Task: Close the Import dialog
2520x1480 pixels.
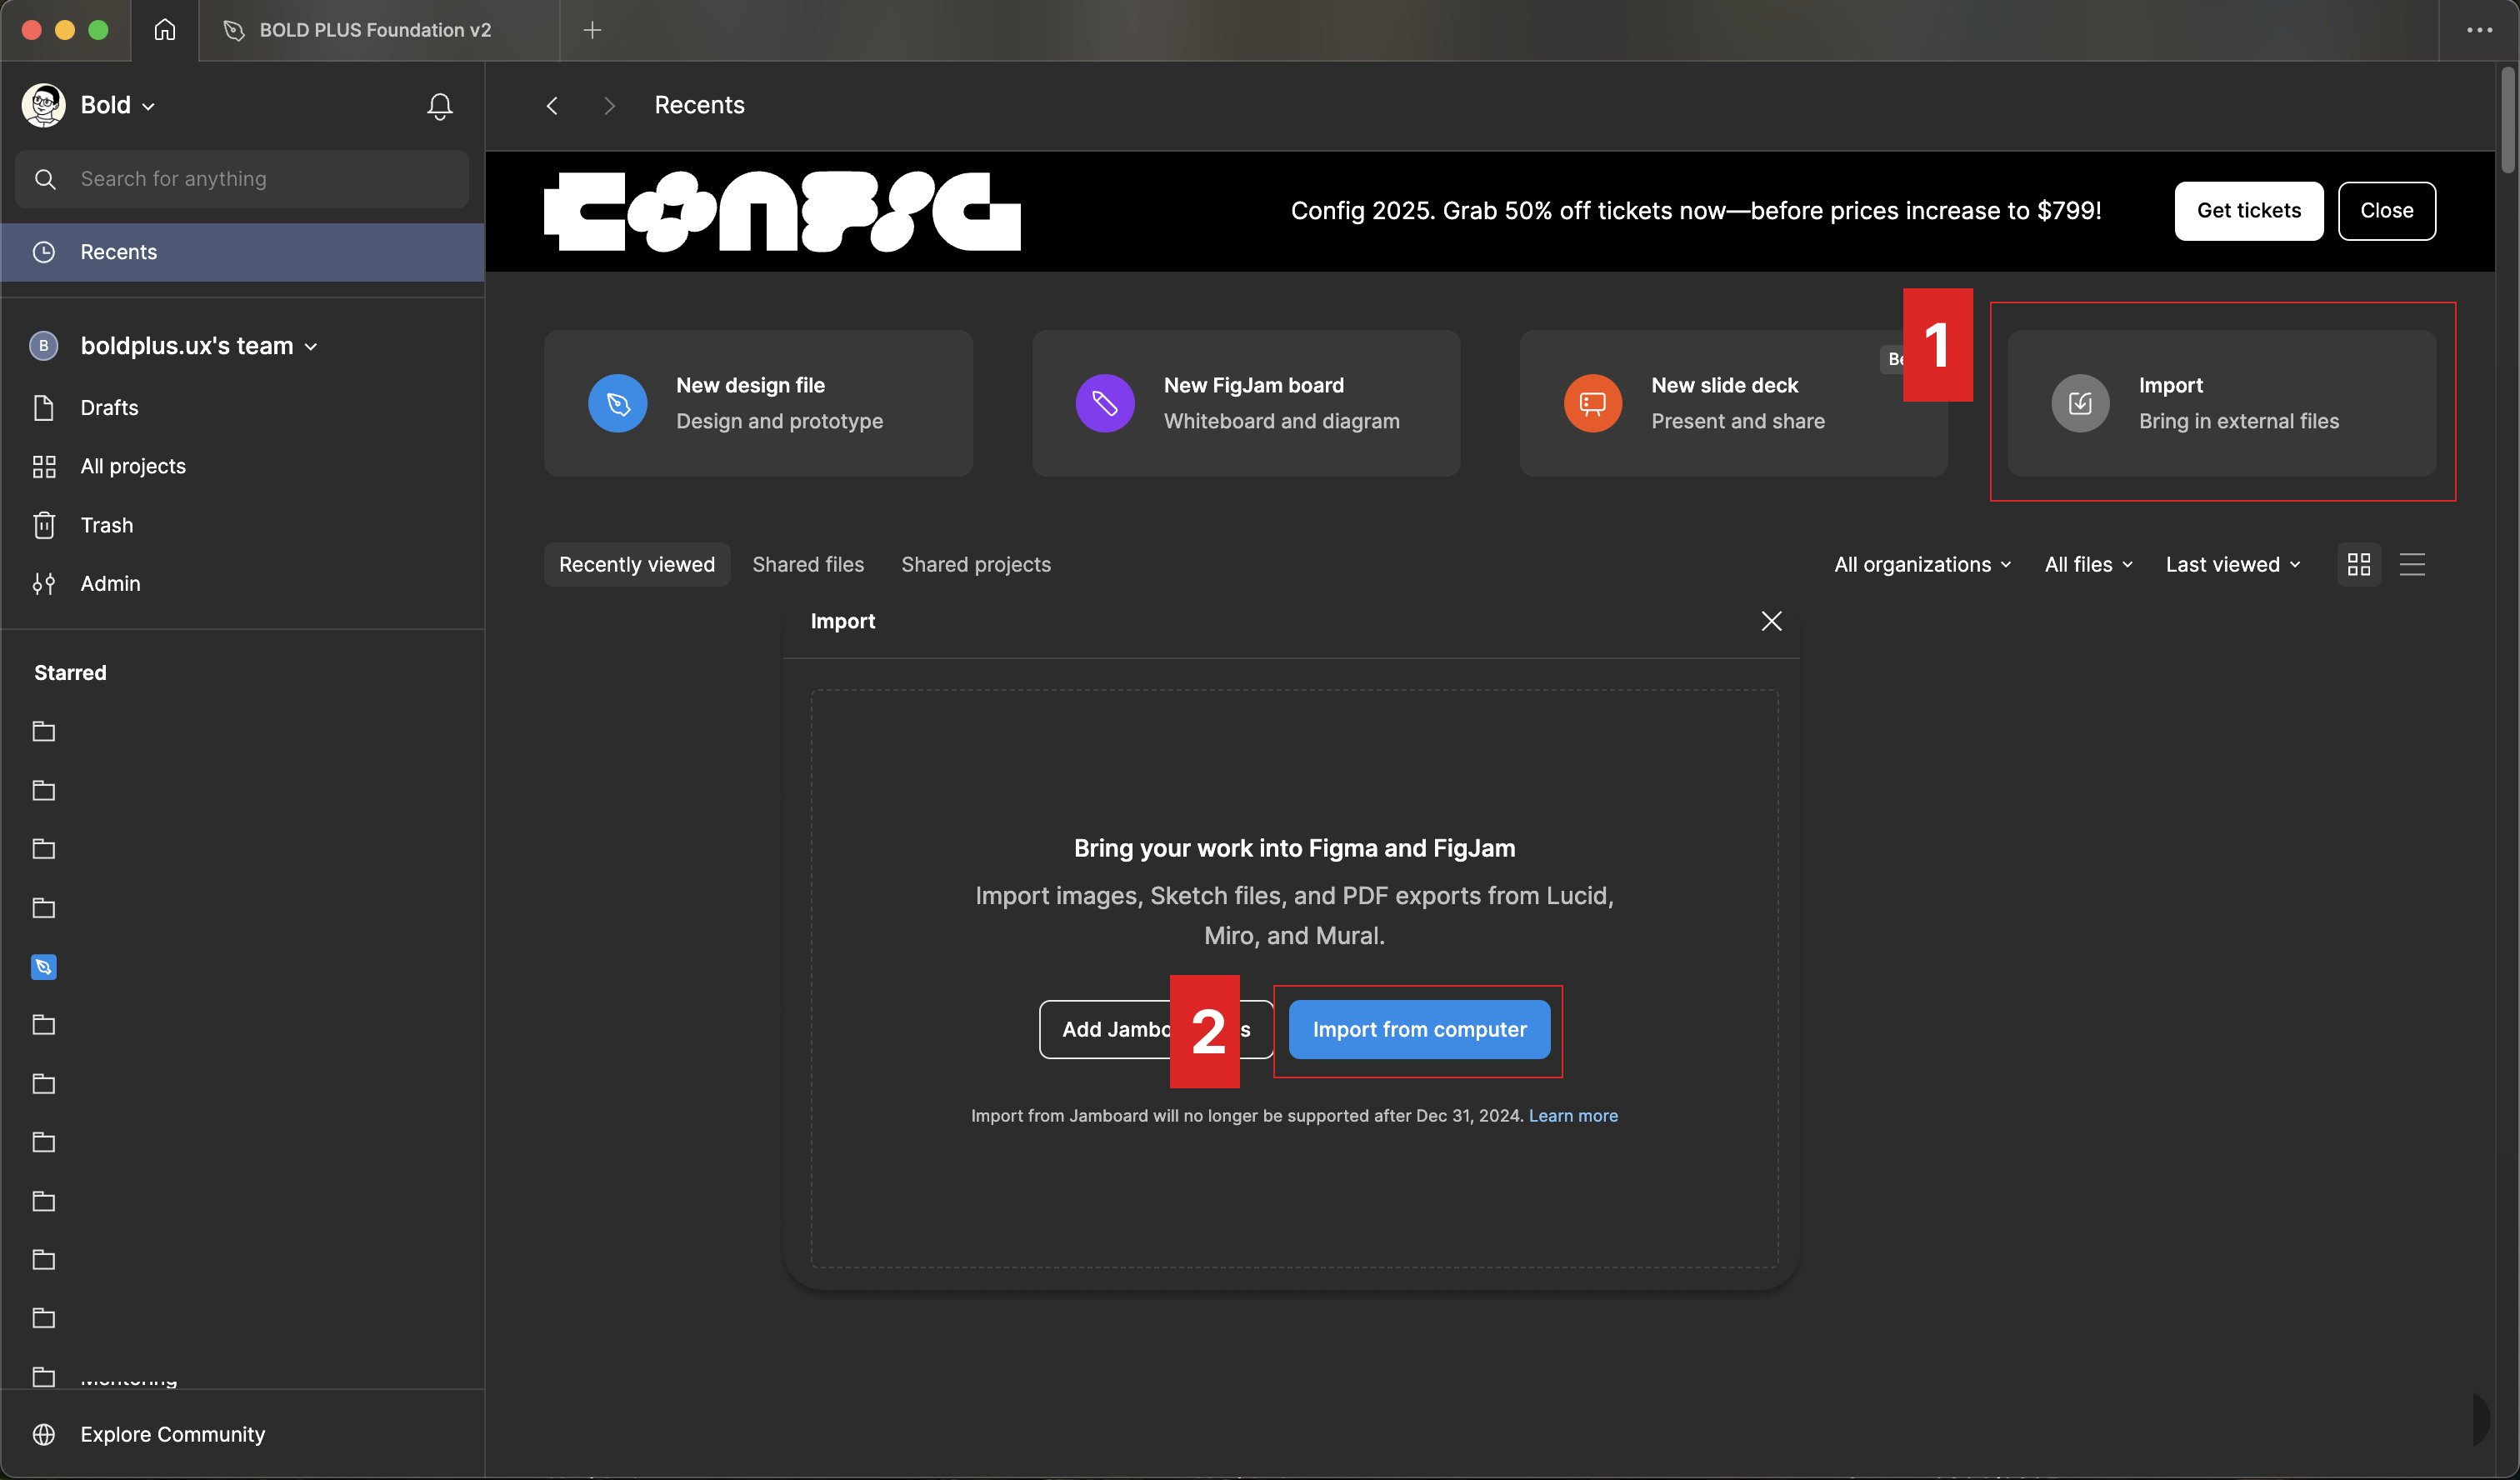Action: (1771, 621)
